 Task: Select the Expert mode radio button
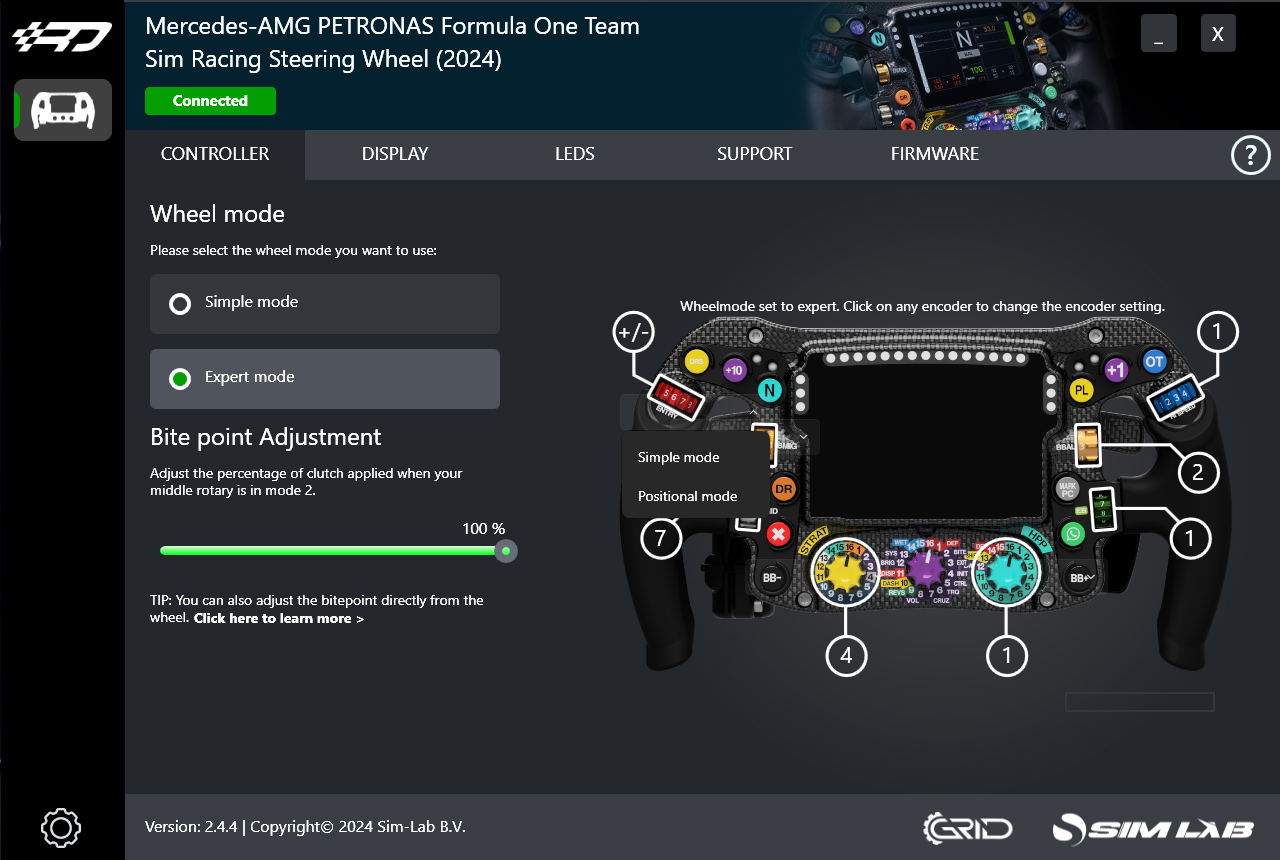[x=180, y=378]
